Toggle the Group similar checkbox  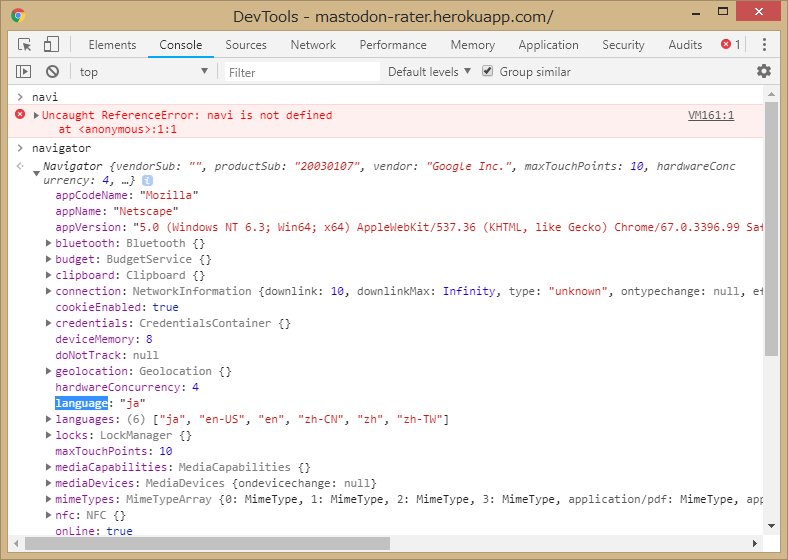[488, 72]
